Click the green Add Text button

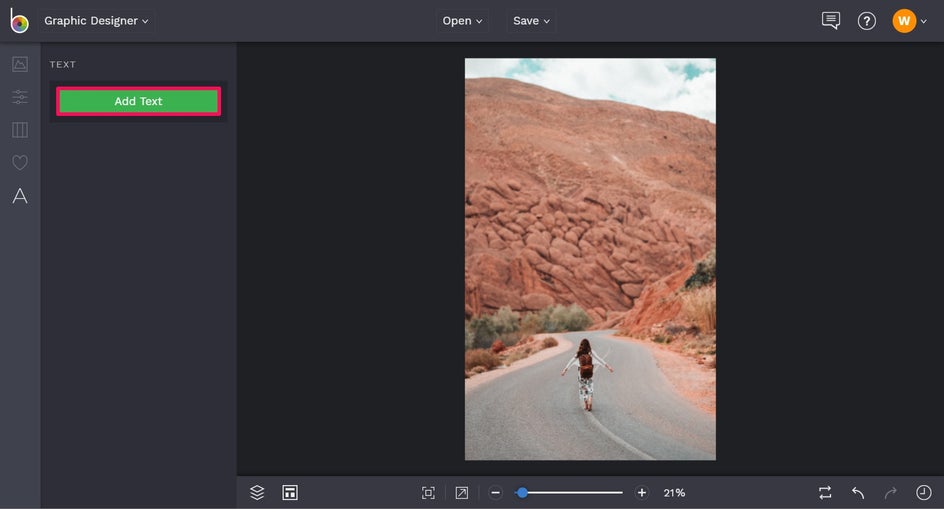click(x=138, y=101)
